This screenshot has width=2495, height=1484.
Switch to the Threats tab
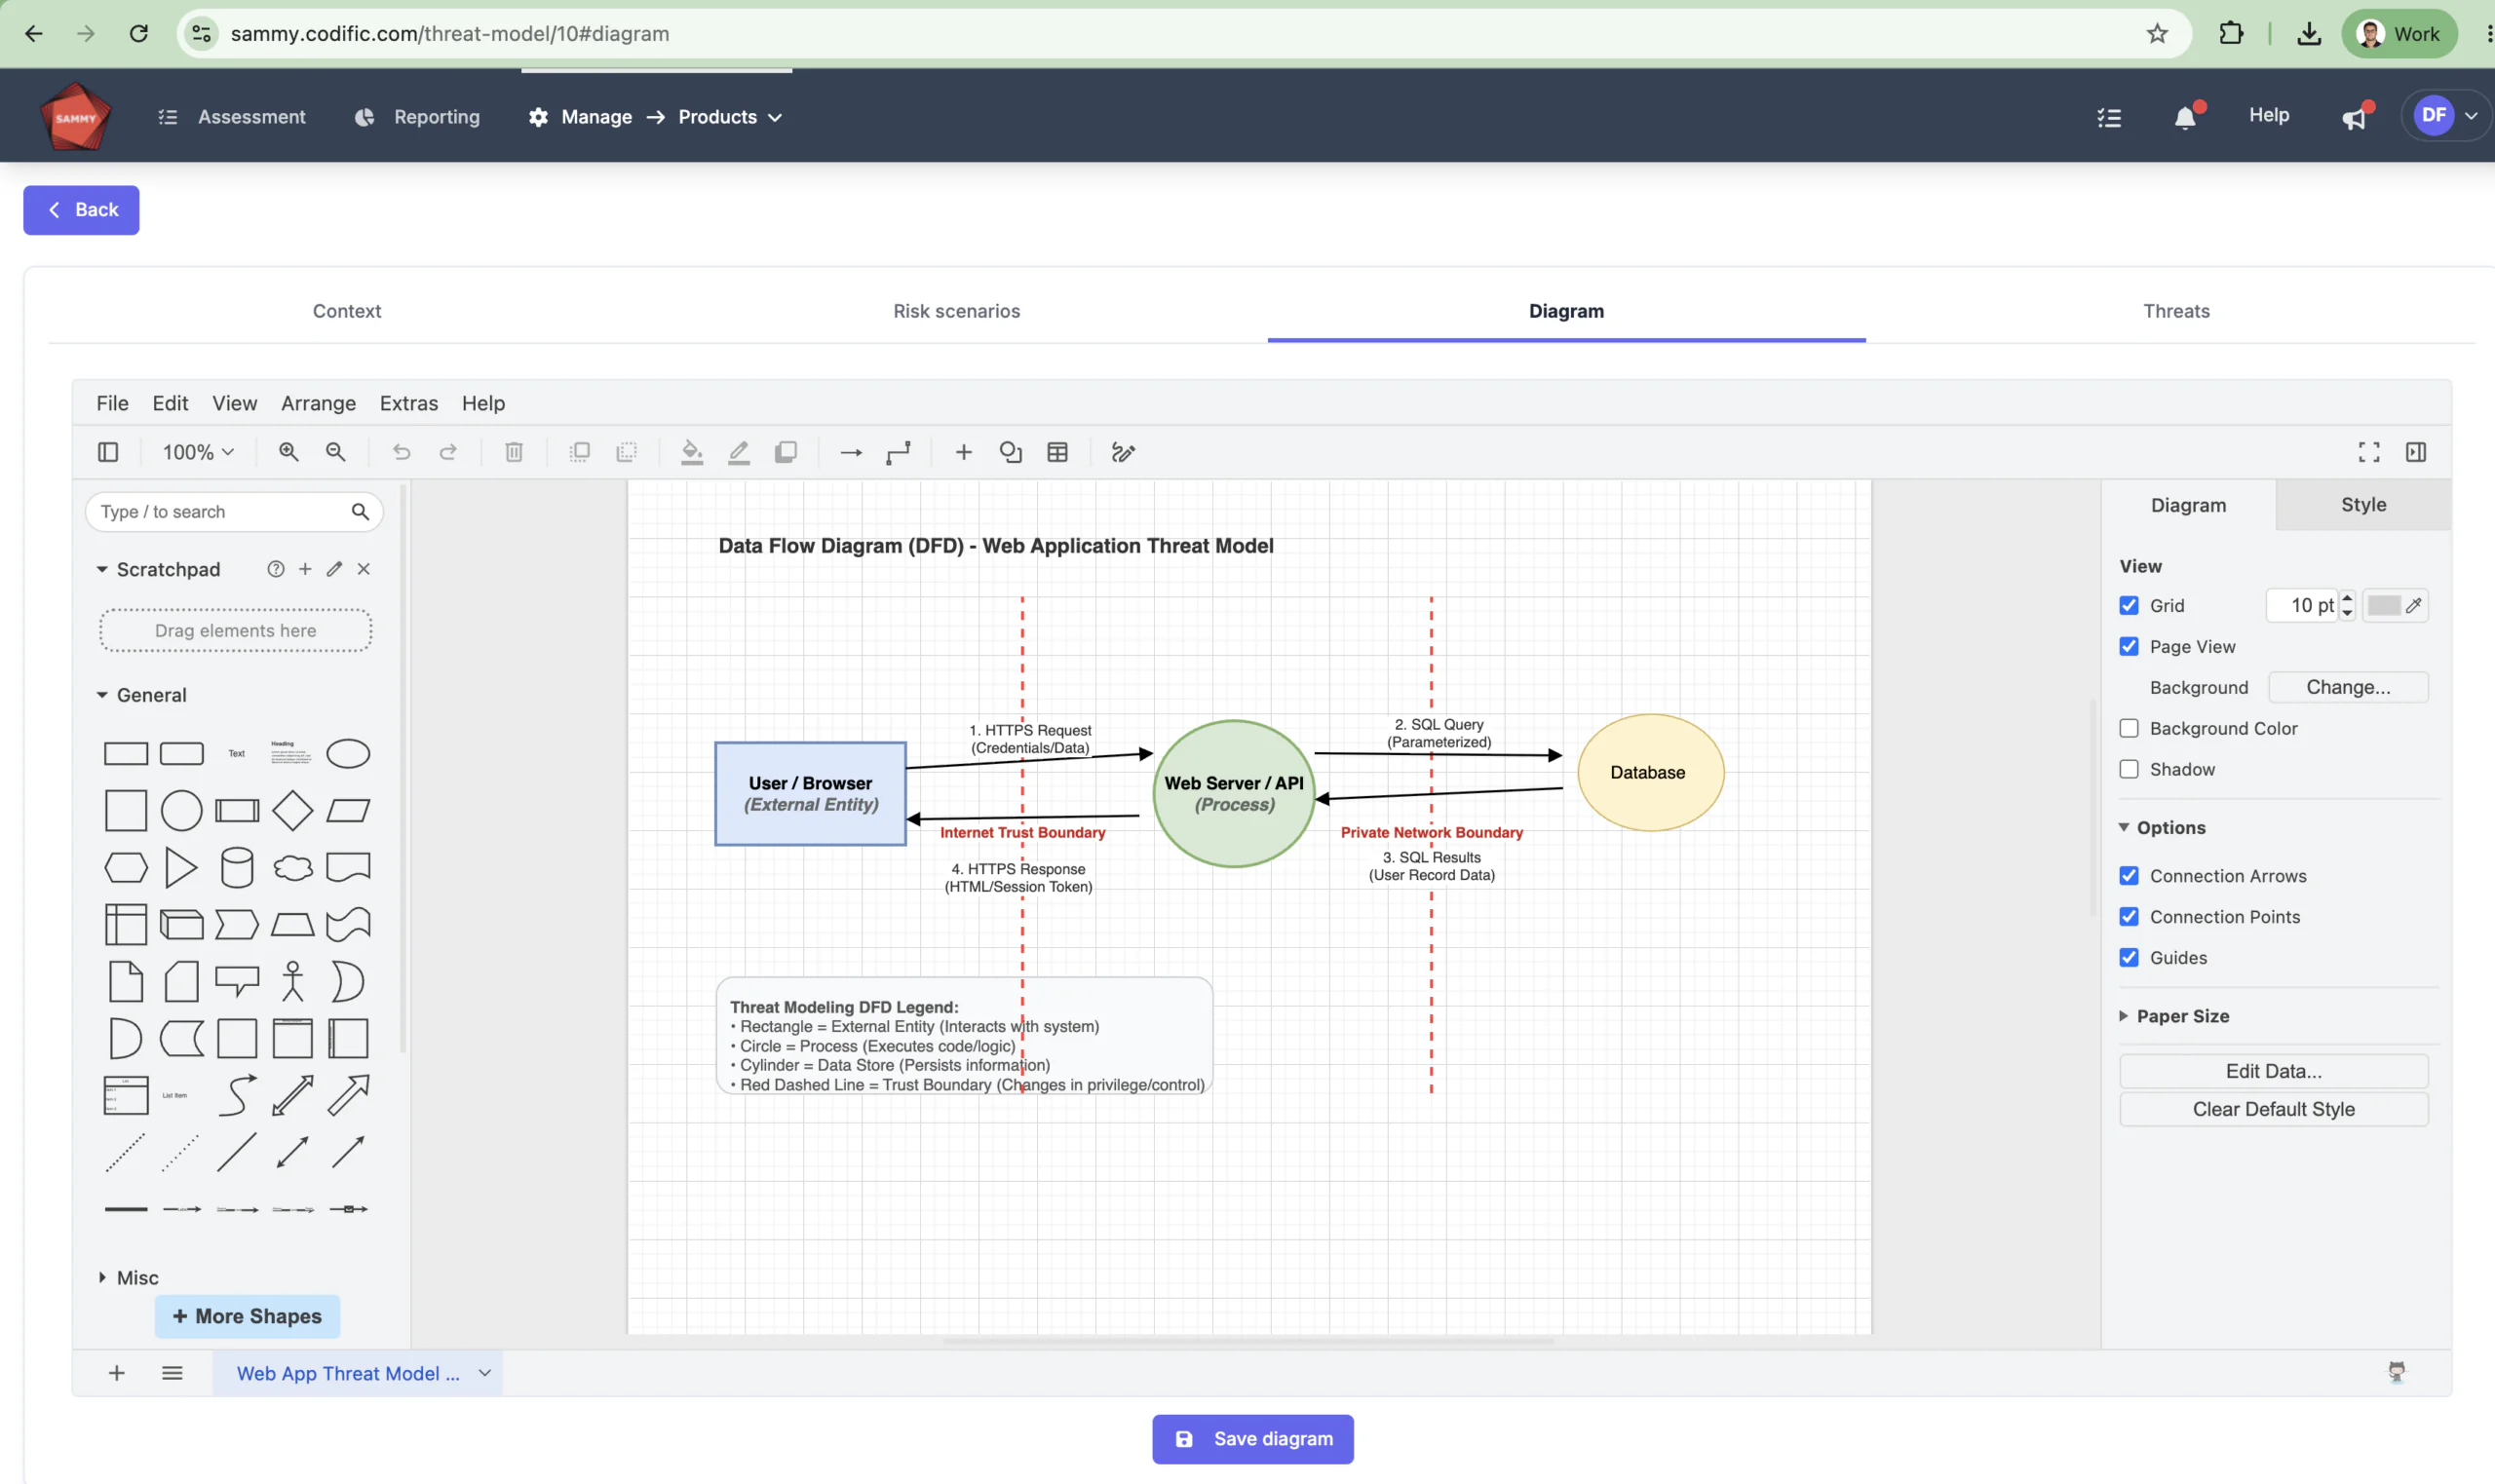point(2176,311)
